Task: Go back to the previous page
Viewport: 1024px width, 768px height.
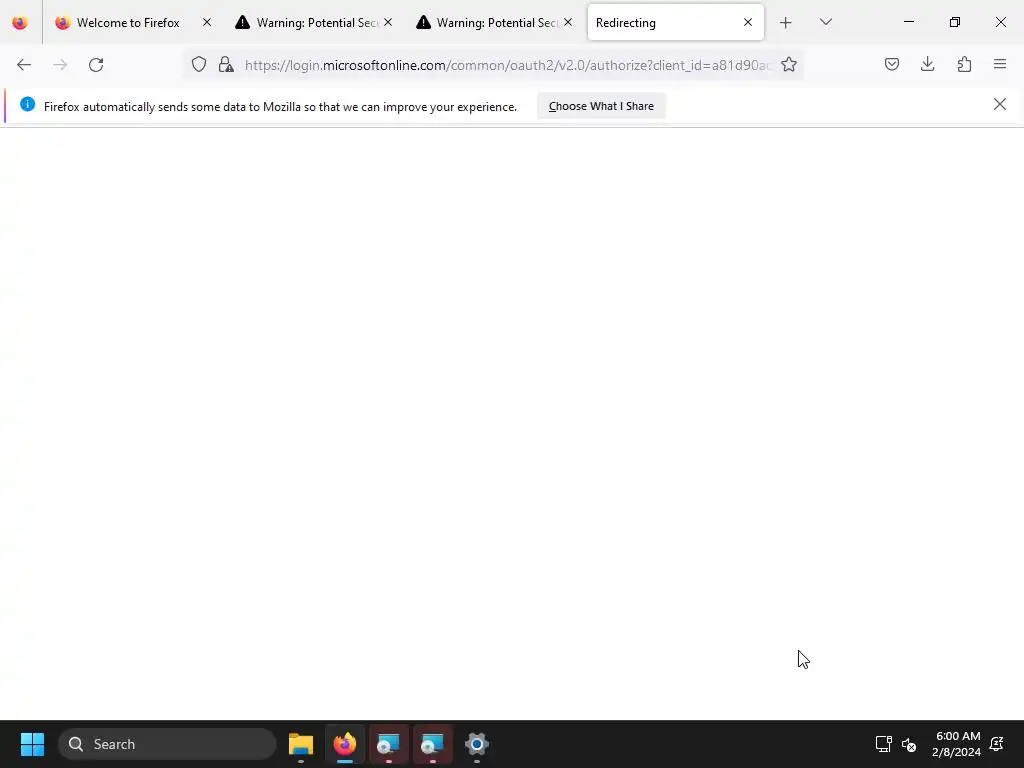Action: [x=24, y=65]
